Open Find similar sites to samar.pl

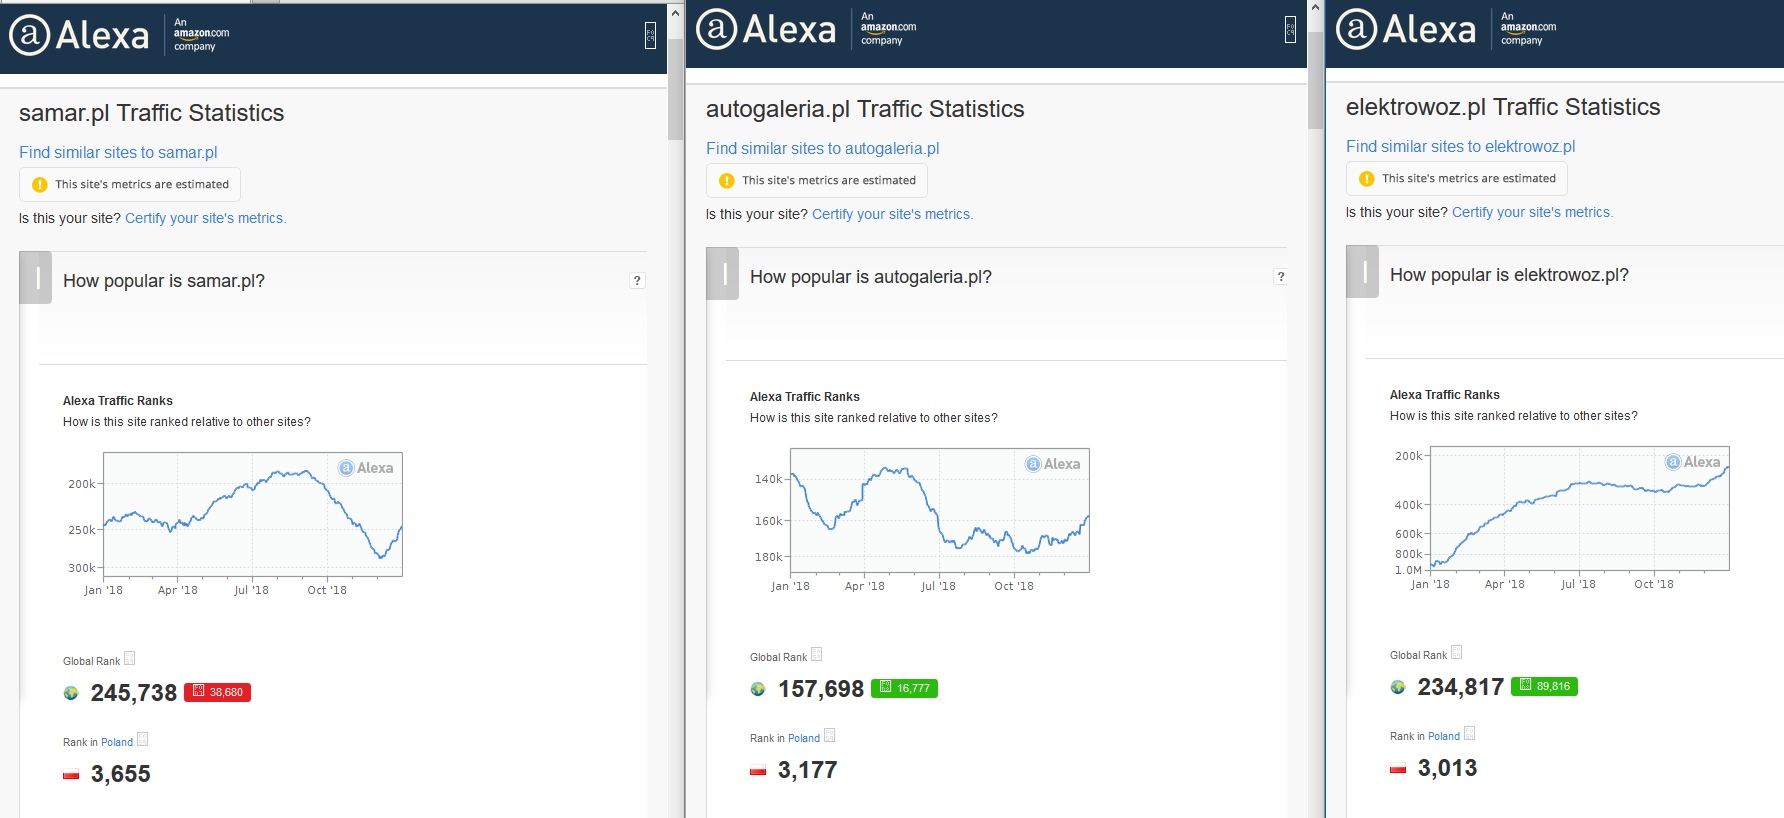118,152
